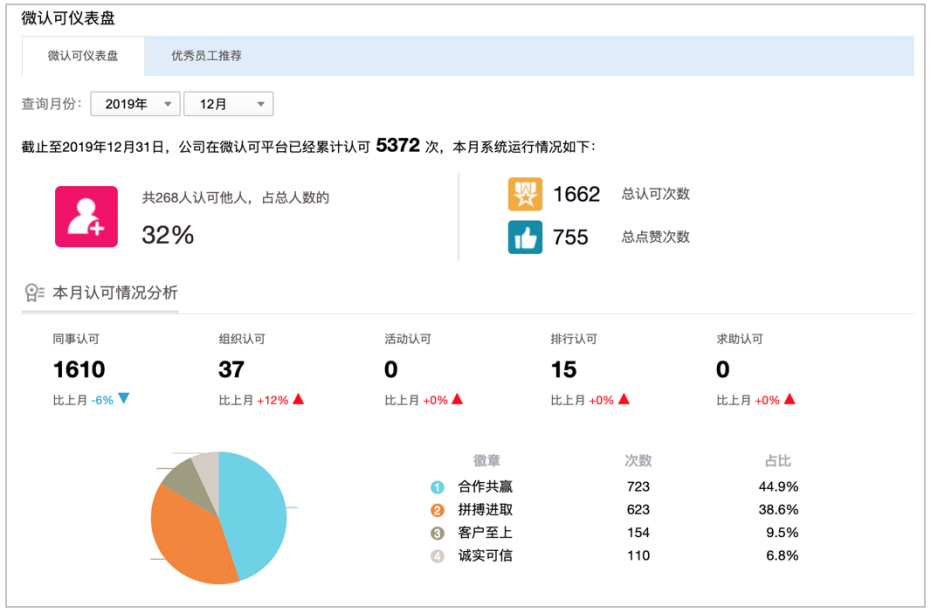This screenshot has width=931, height=613.
Task: Click the red up arrow under 求助认可
Action: click(789, 399)
